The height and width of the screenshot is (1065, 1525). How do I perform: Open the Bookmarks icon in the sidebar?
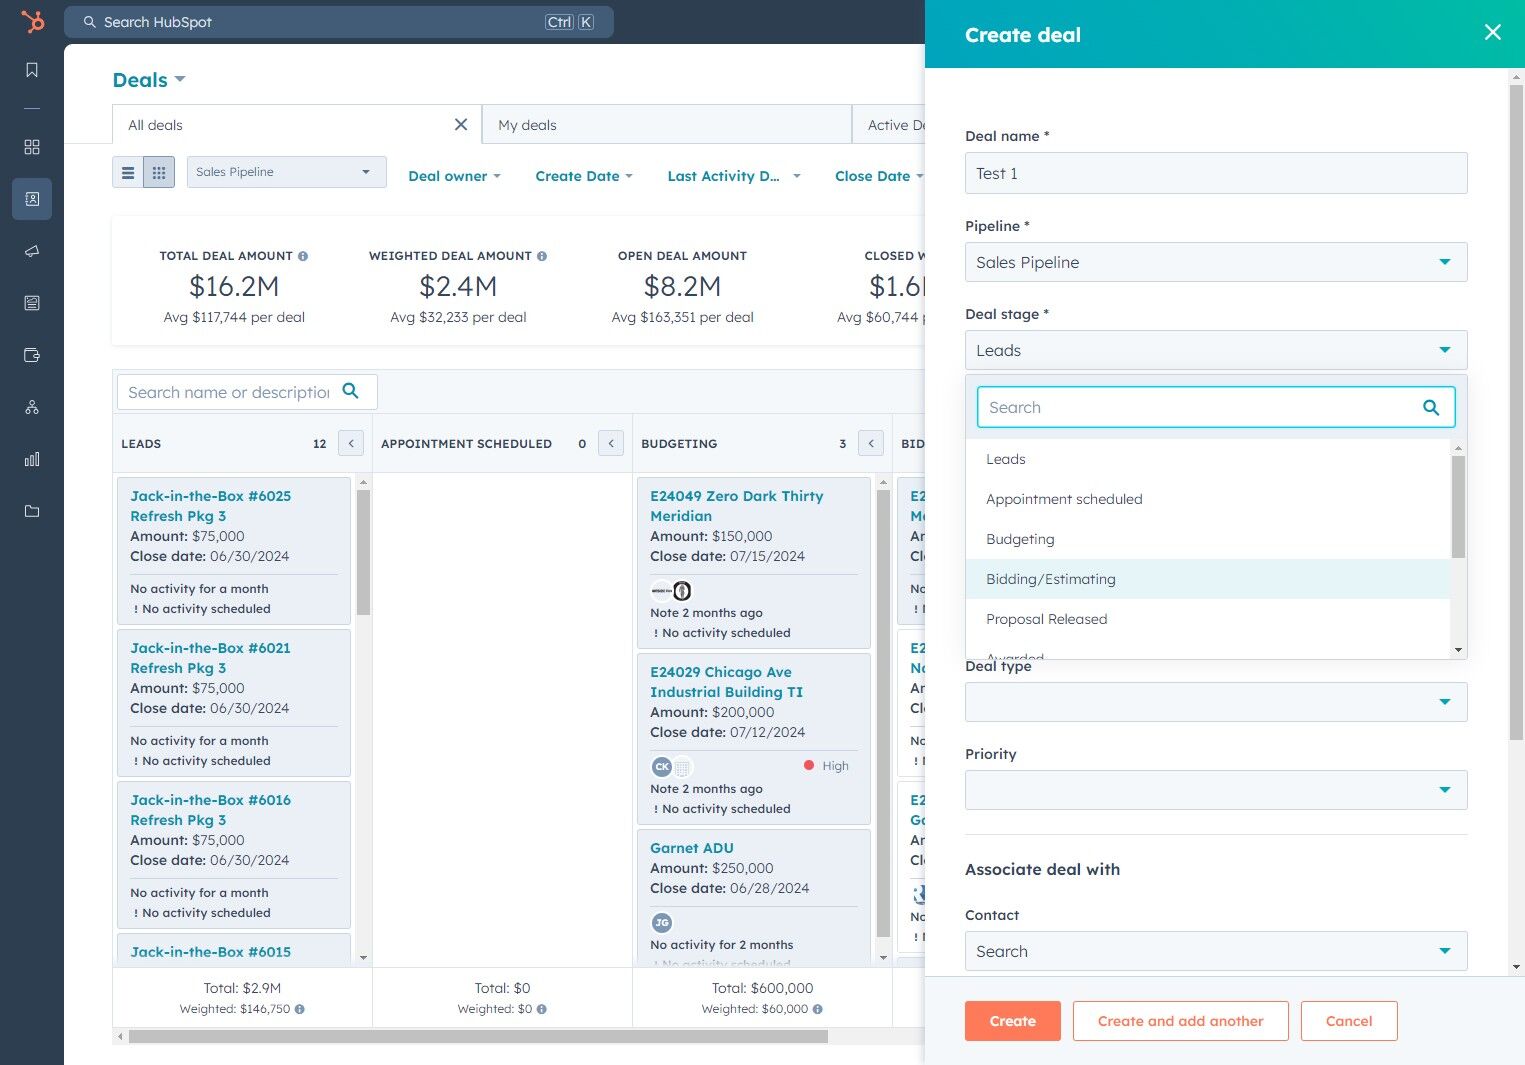(x=32, y=70)
